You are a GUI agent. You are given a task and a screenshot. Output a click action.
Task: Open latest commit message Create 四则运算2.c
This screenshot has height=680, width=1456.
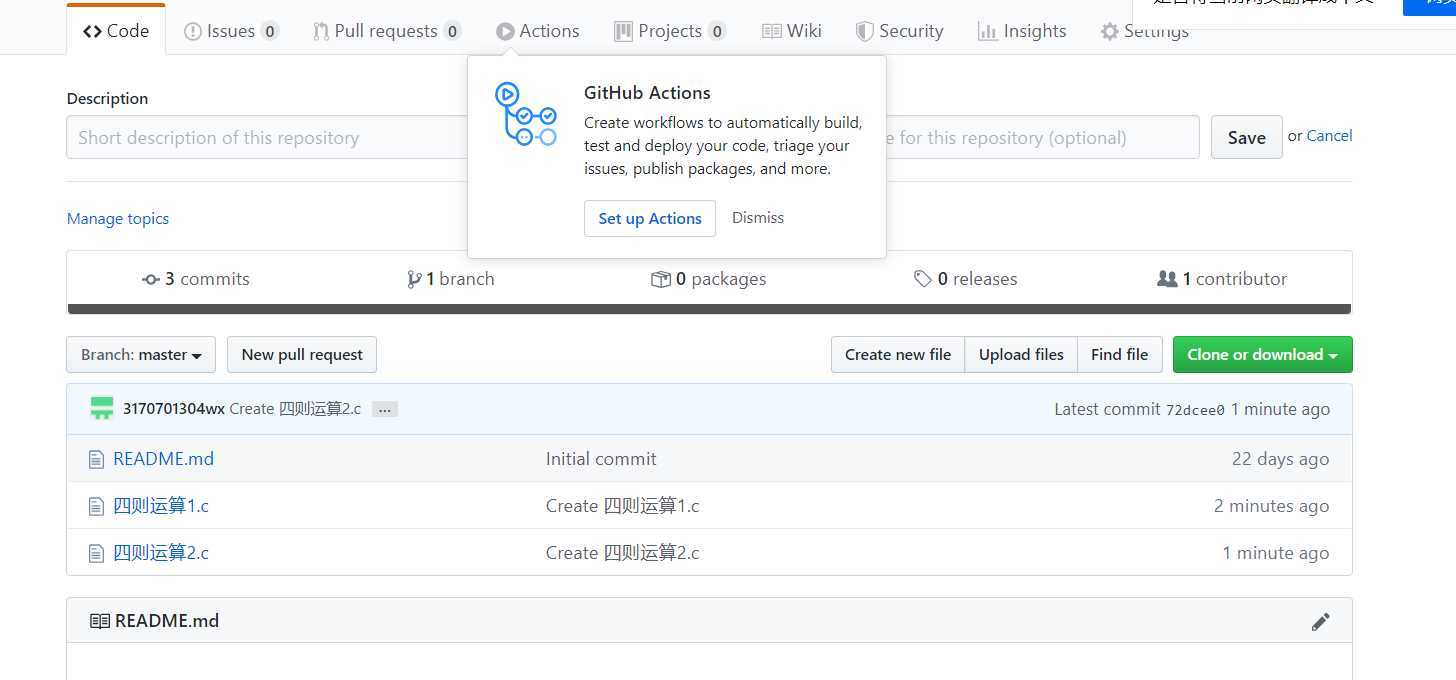point(295,408)
